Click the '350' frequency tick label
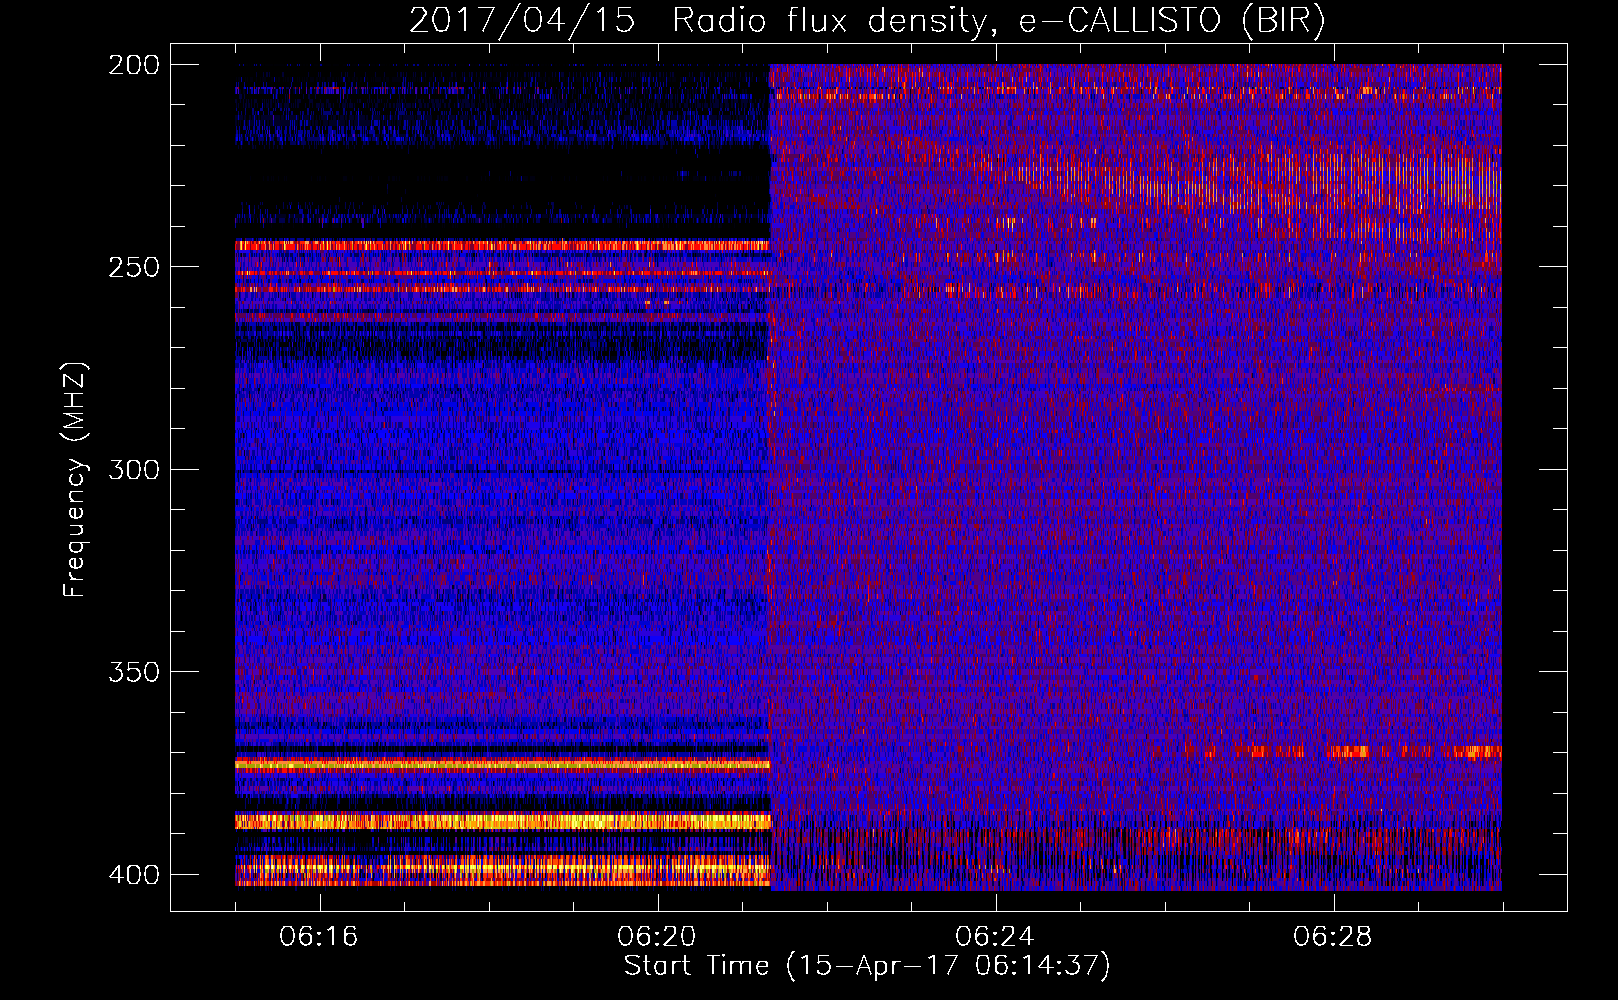The width and height of the screenshot is (1618, 1000). click(134, 672)
